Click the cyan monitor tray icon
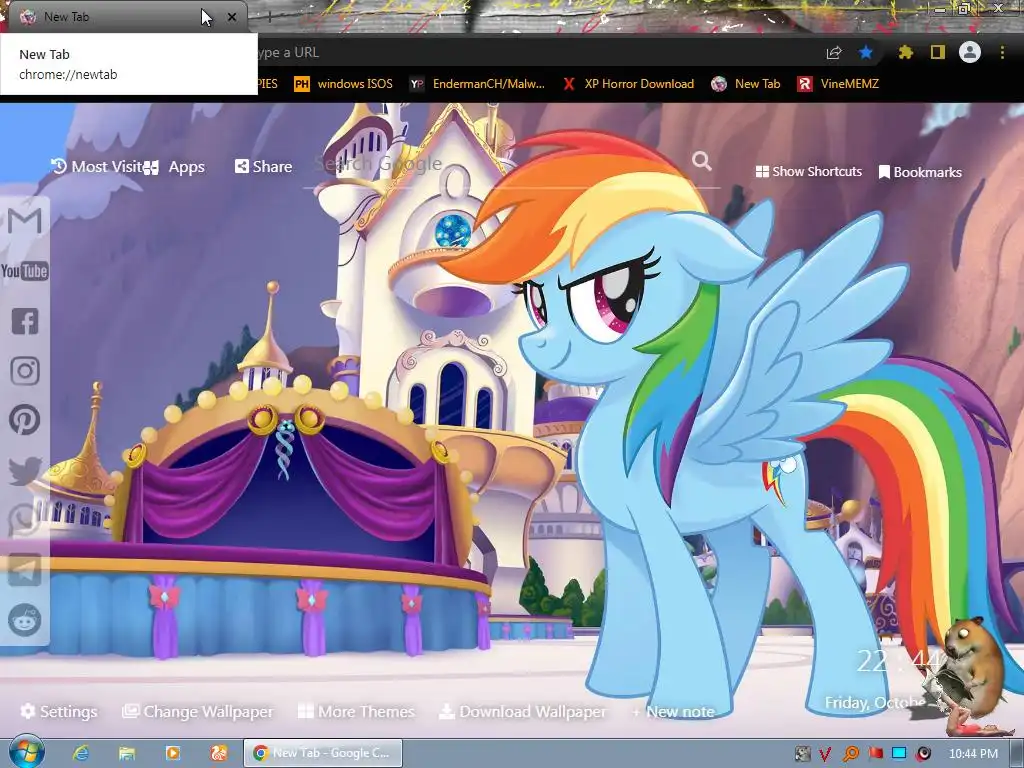Viewport: 1024px width, 768px height. [899, 753]
